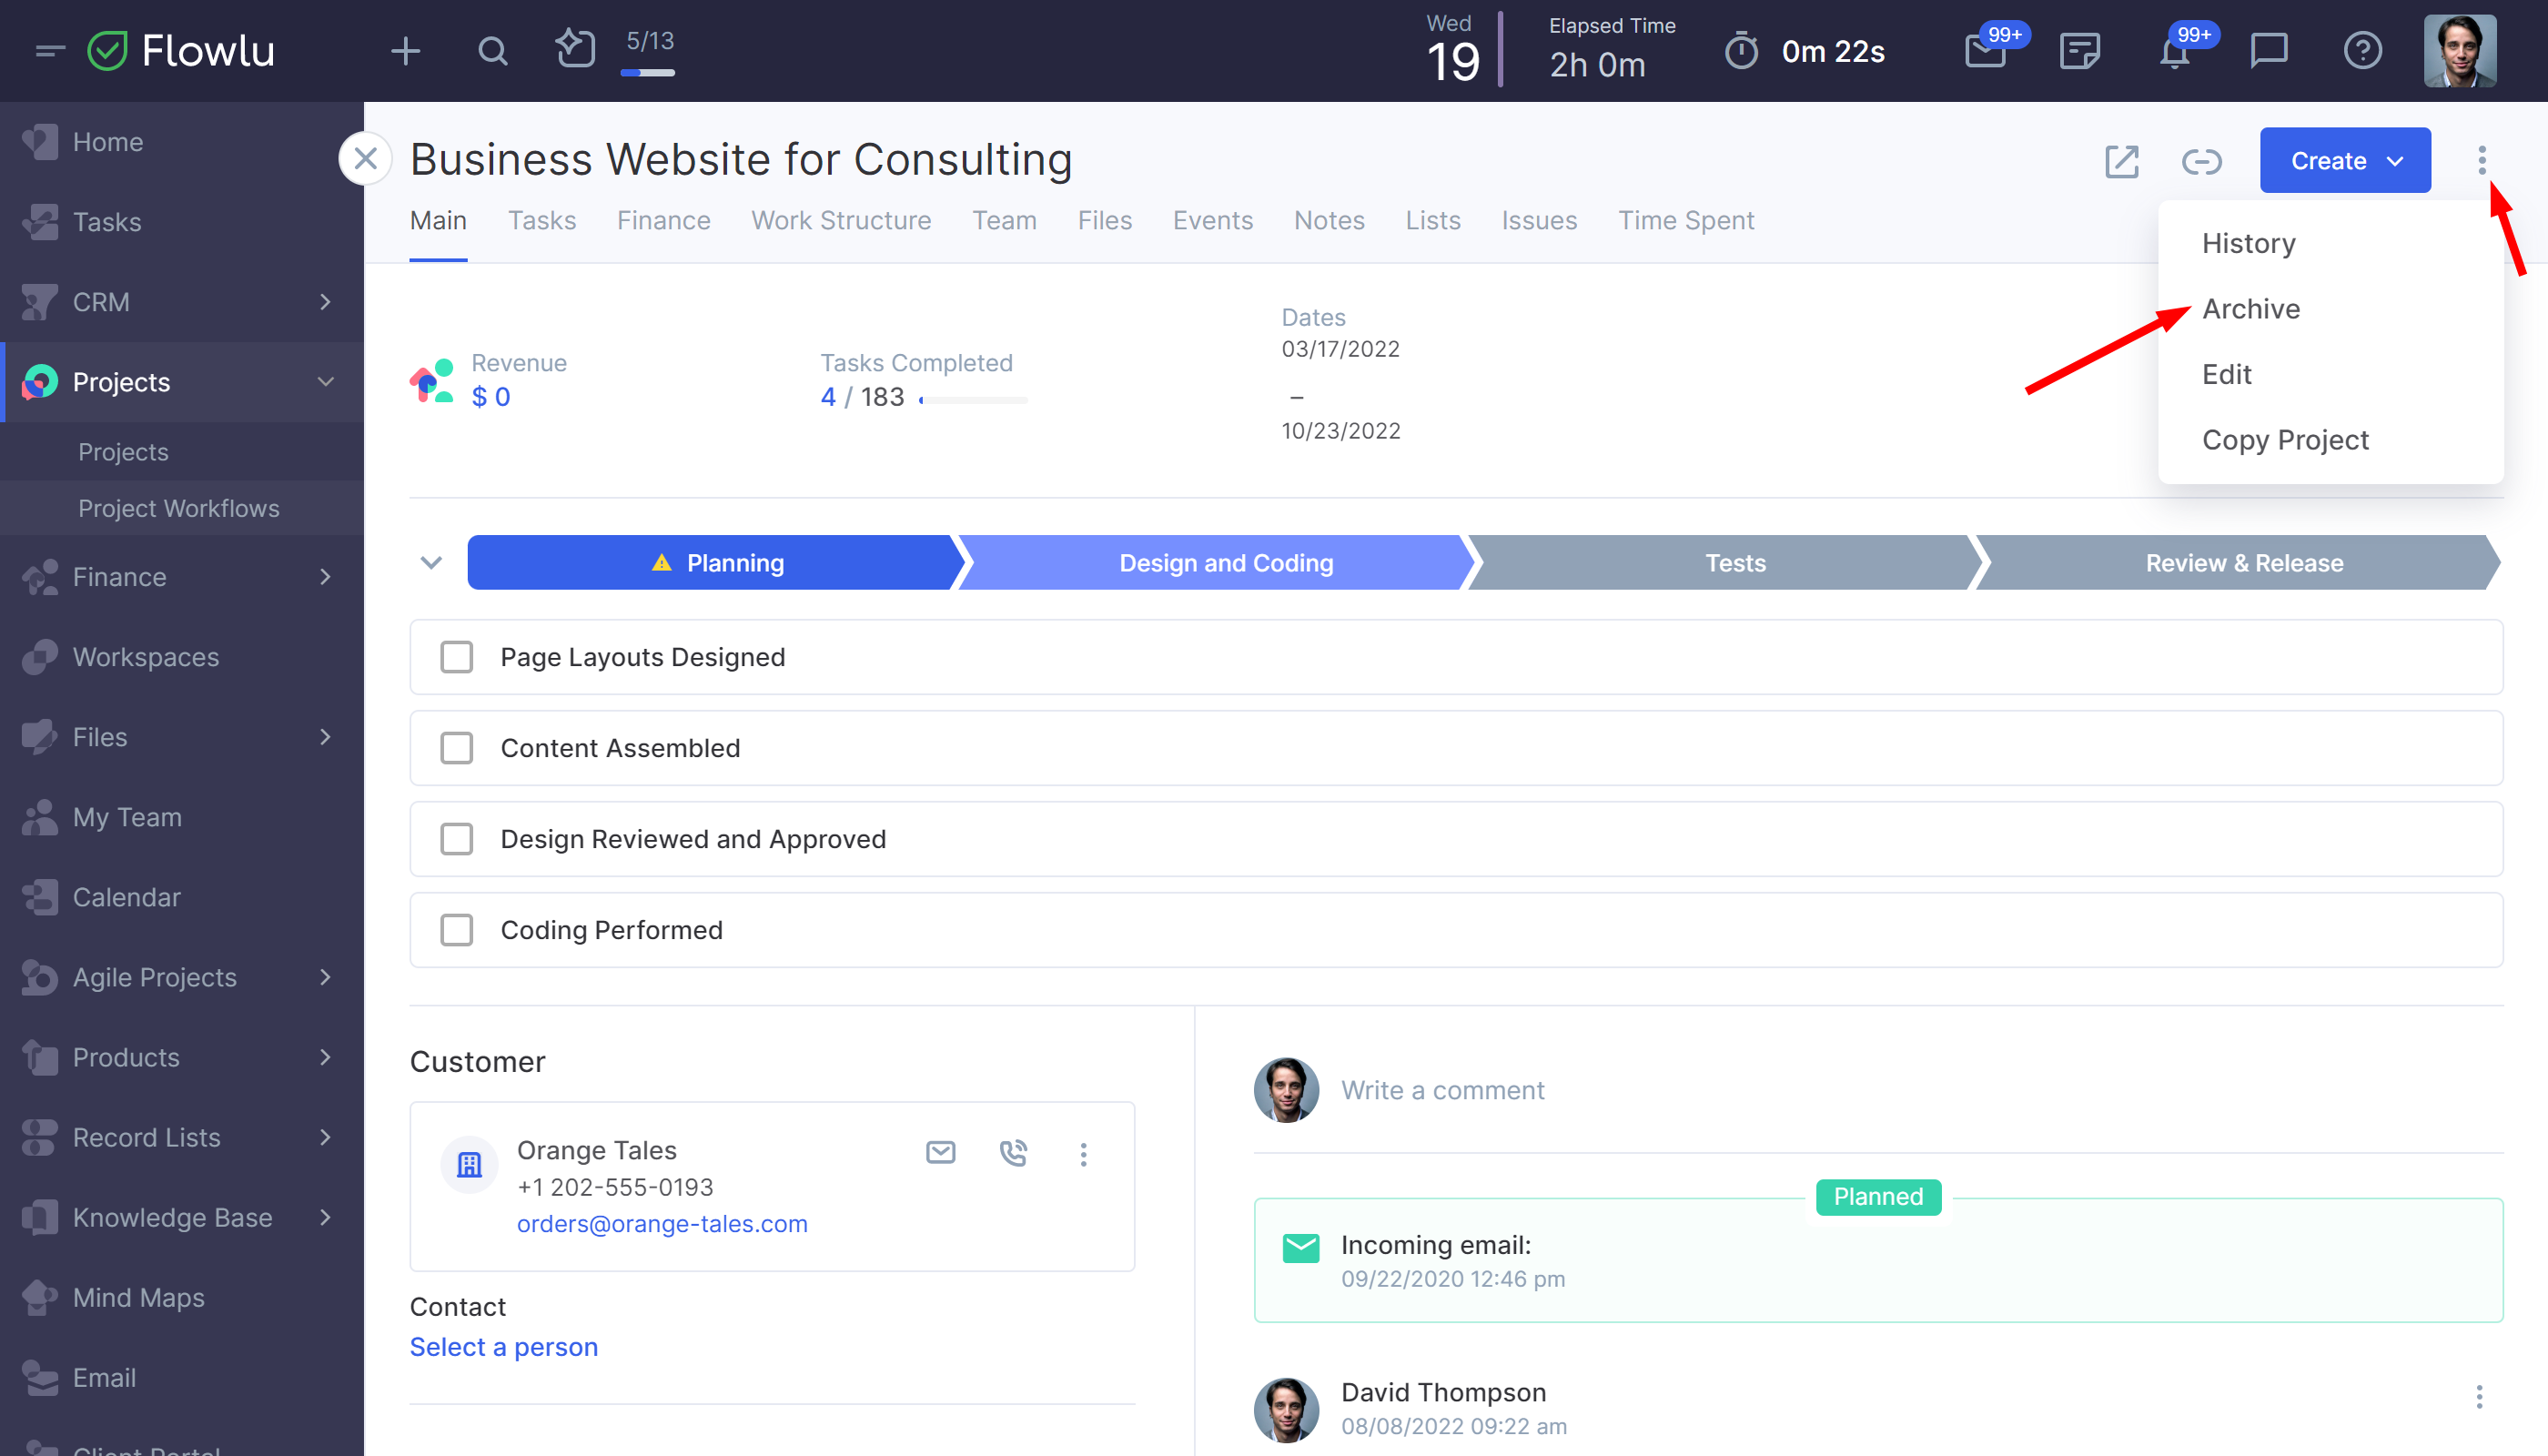Switch to the Time Spent tab
This screenshot has width=2548, height=1456.
pyautogui.click(x=1686, y=220)
